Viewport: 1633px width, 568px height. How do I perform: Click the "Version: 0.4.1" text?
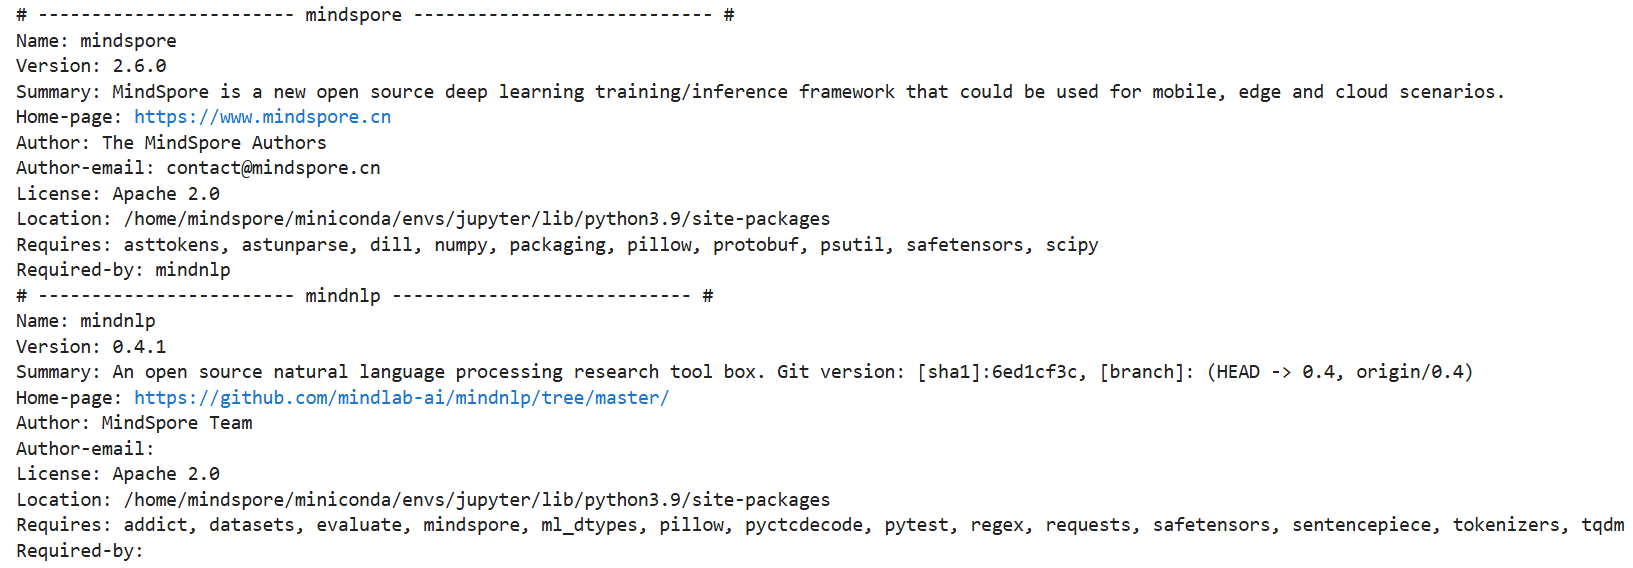91,347
